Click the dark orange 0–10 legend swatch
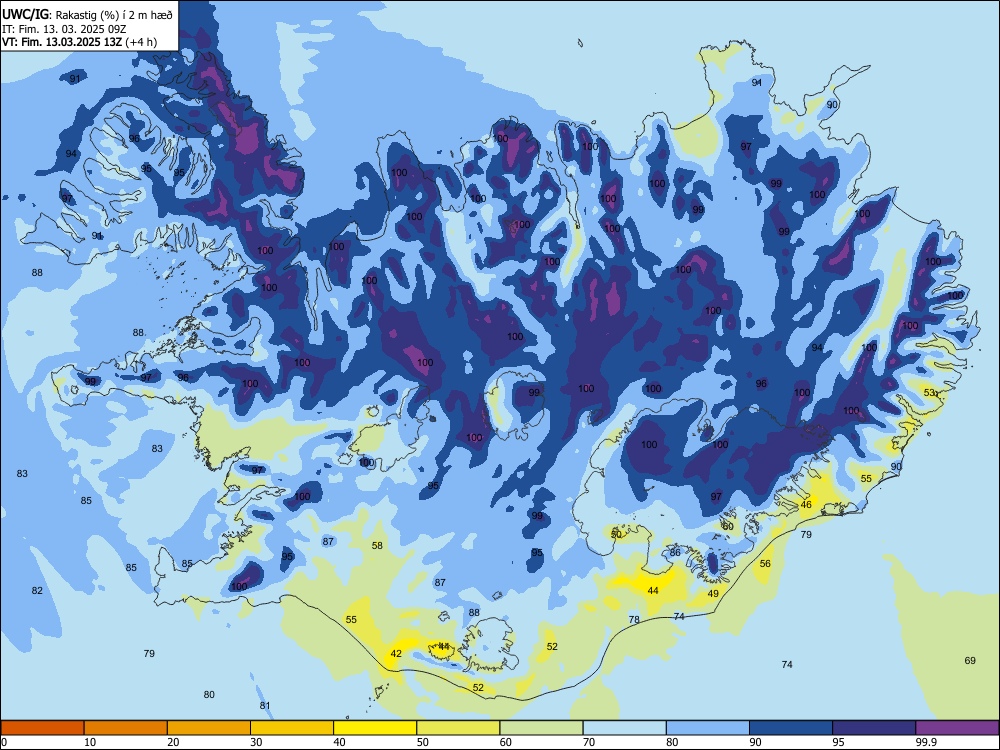The width and height of the screenshot is (1000, 750). pos(42,728)
